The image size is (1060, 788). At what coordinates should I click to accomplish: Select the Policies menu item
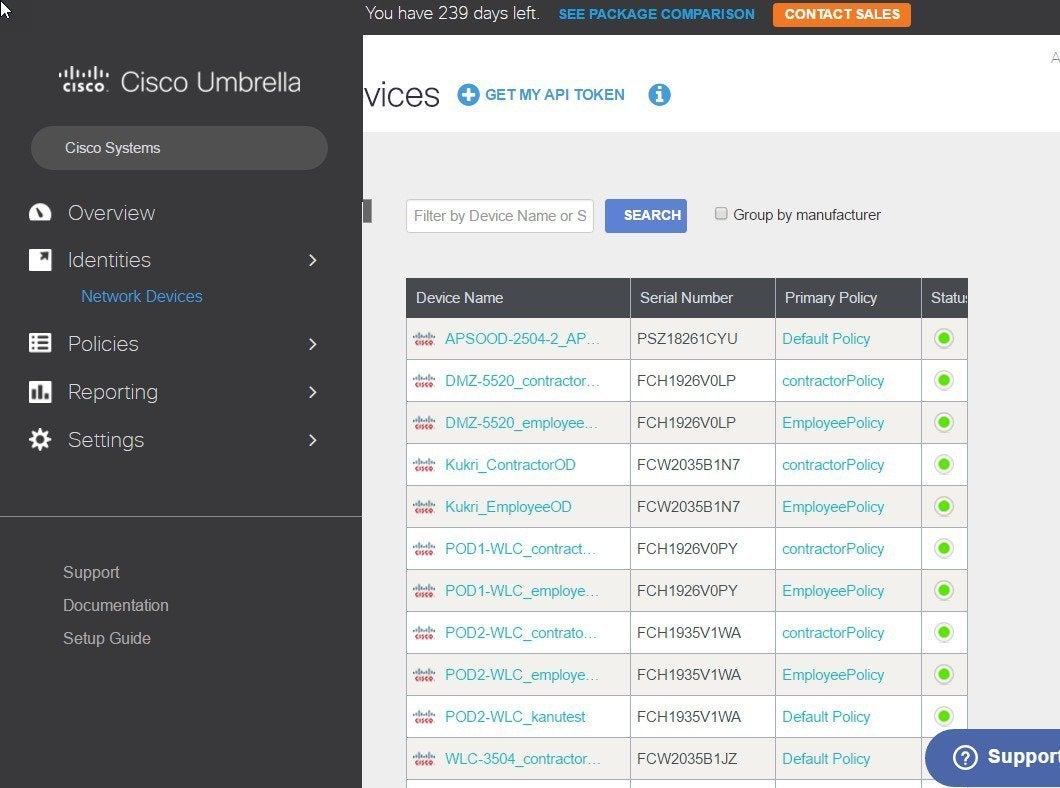pyautogui.click(x=103, y=344)
